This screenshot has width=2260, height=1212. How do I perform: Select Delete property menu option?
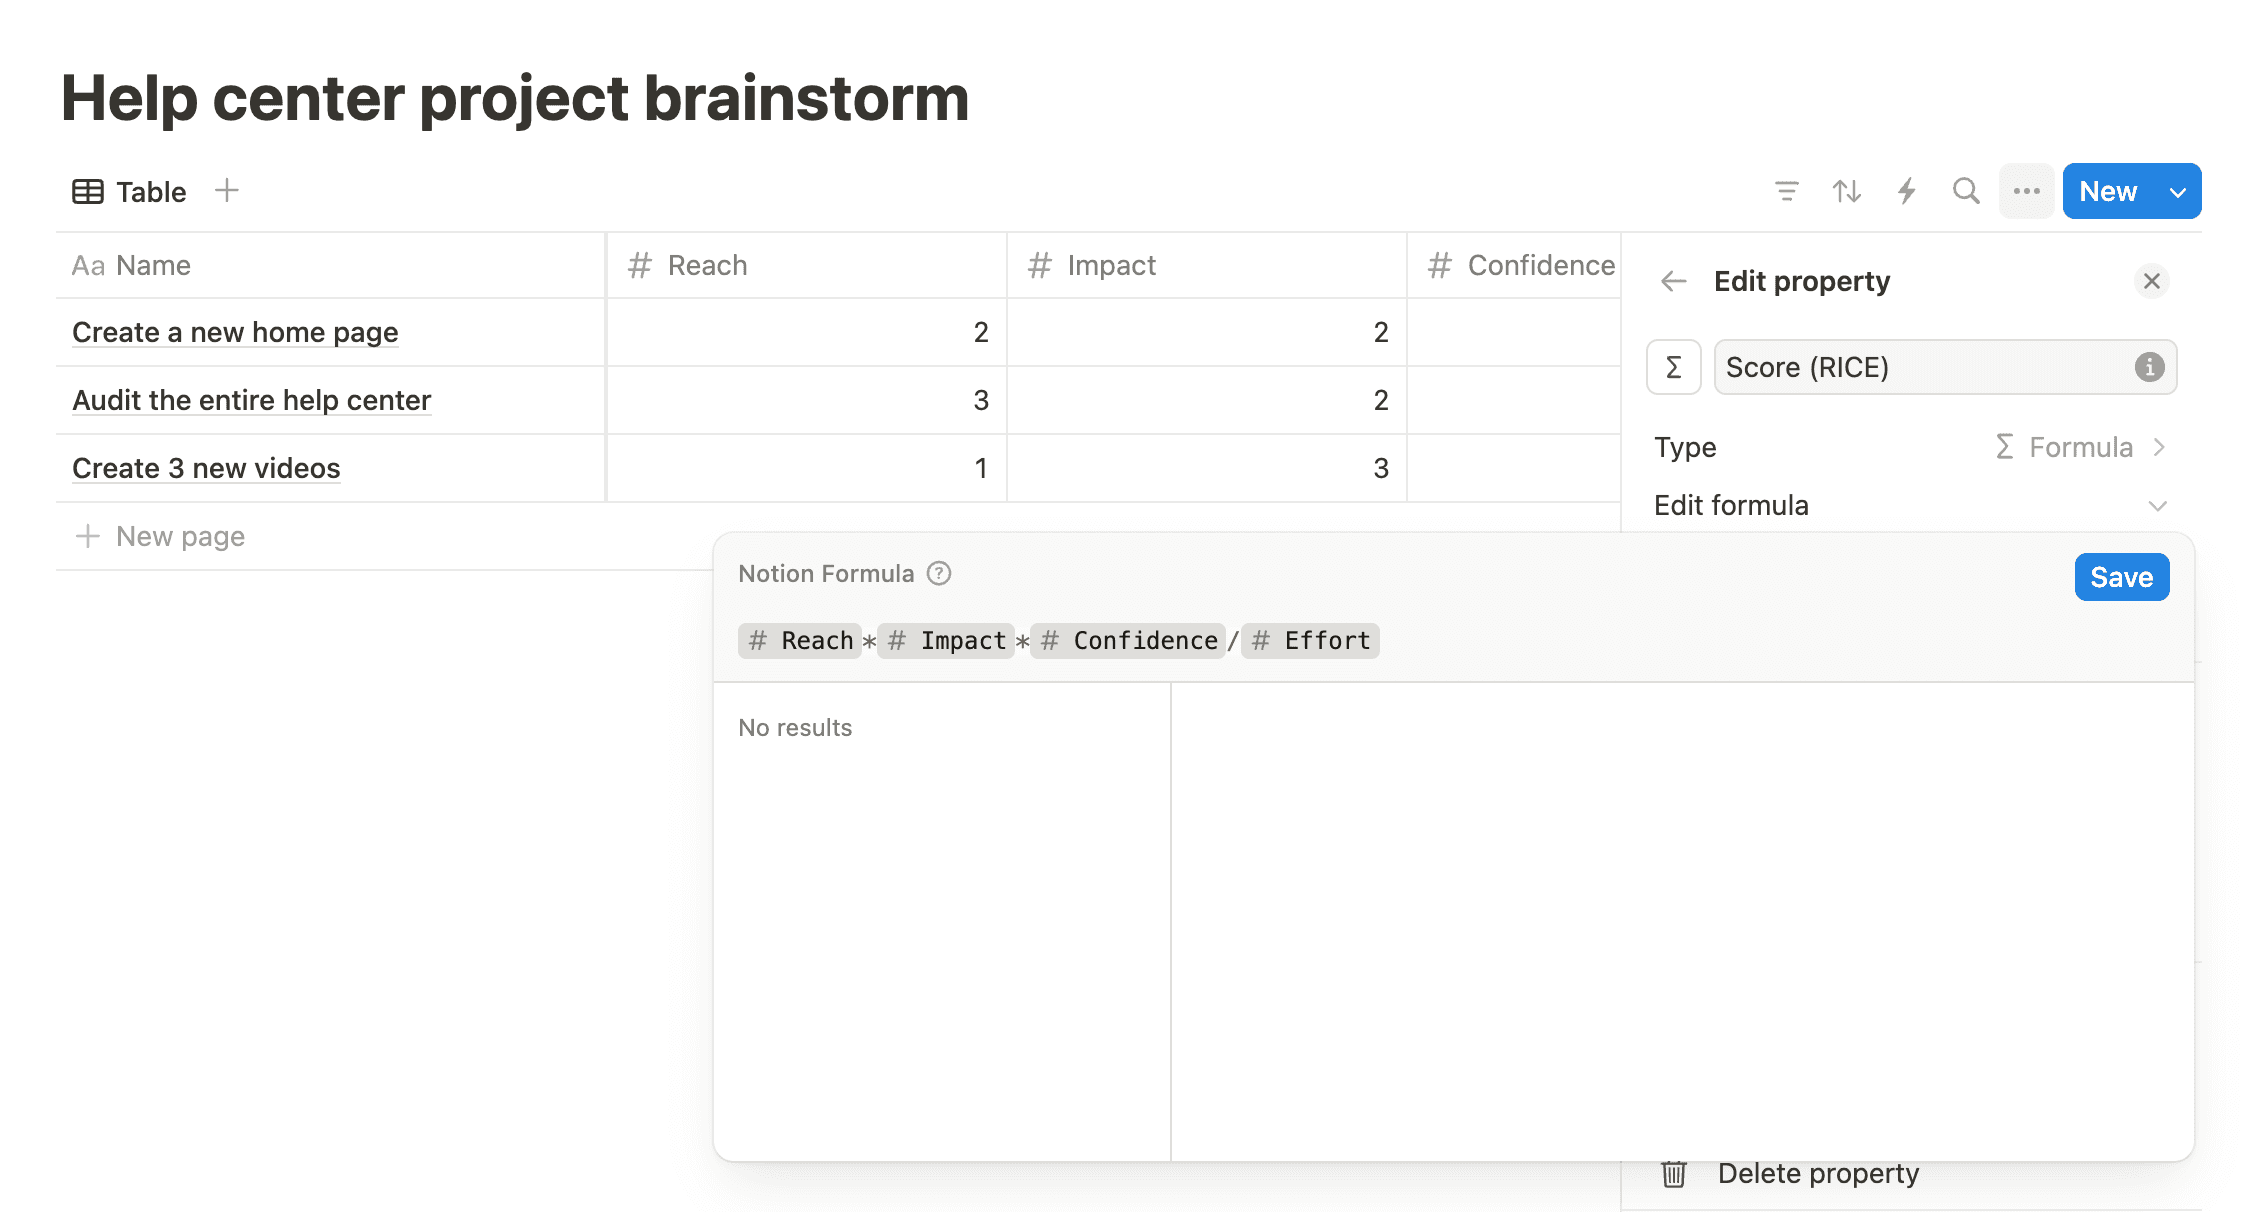click(1818, 1173)
